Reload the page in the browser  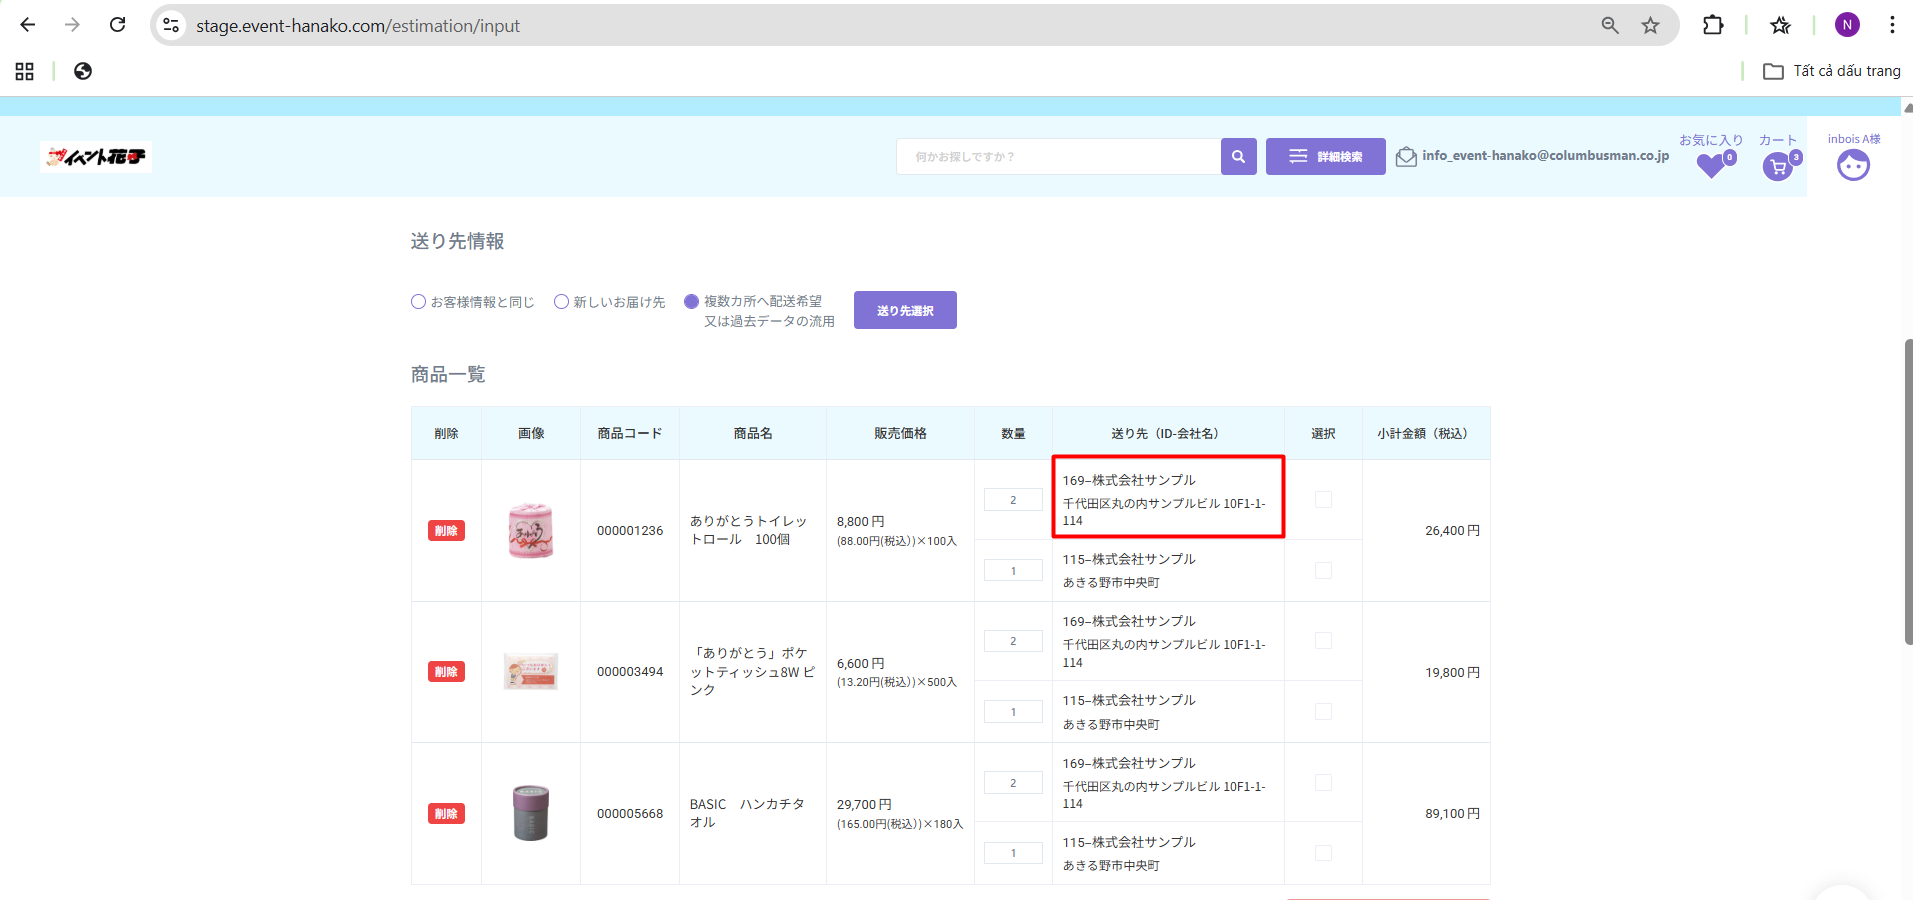(117, 25)
